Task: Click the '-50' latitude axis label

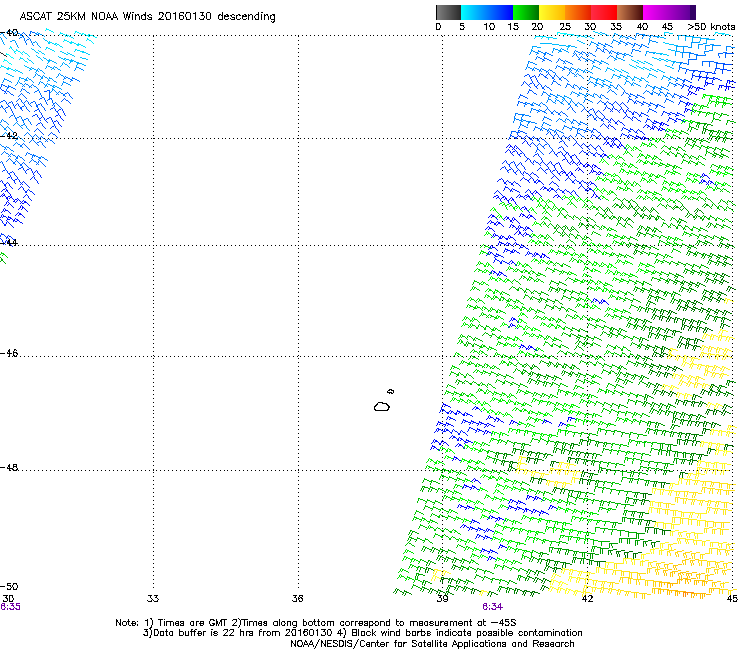Action: (x=9, y=587)
